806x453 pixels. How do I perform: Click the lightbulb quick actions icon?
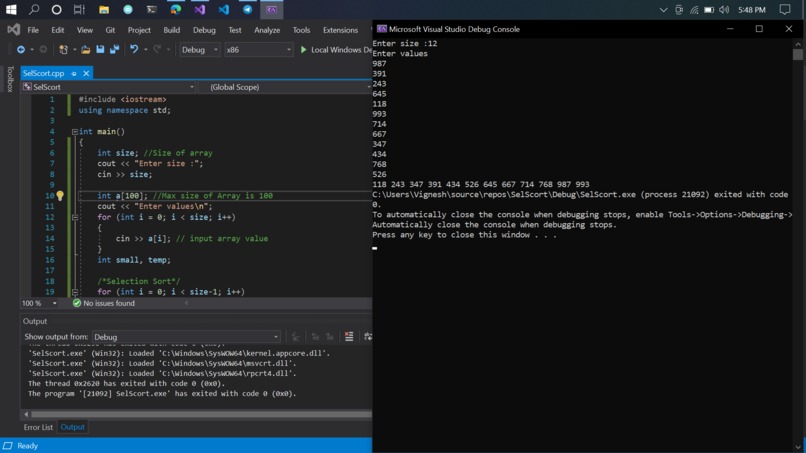[60, 195]
